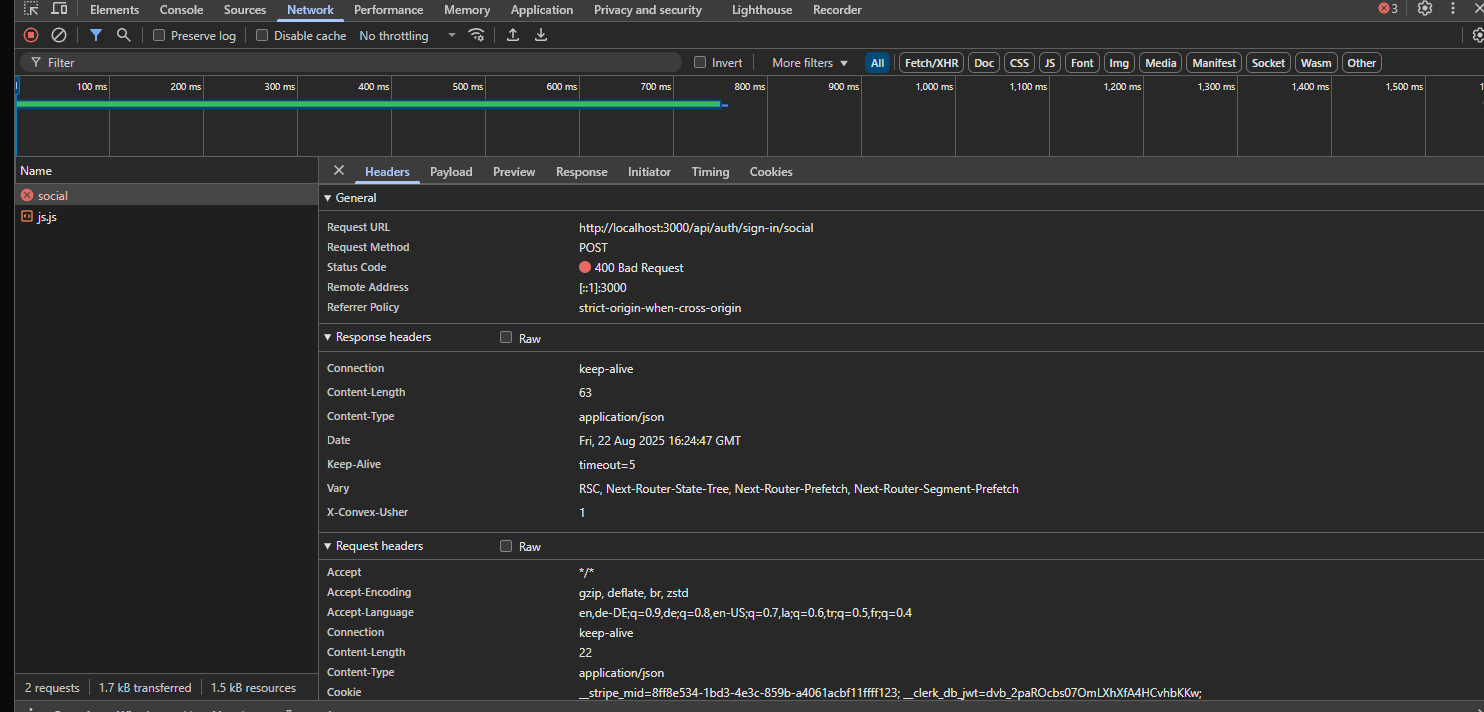Open the DevTools three-dot customize menu

tap(1452, 9)
